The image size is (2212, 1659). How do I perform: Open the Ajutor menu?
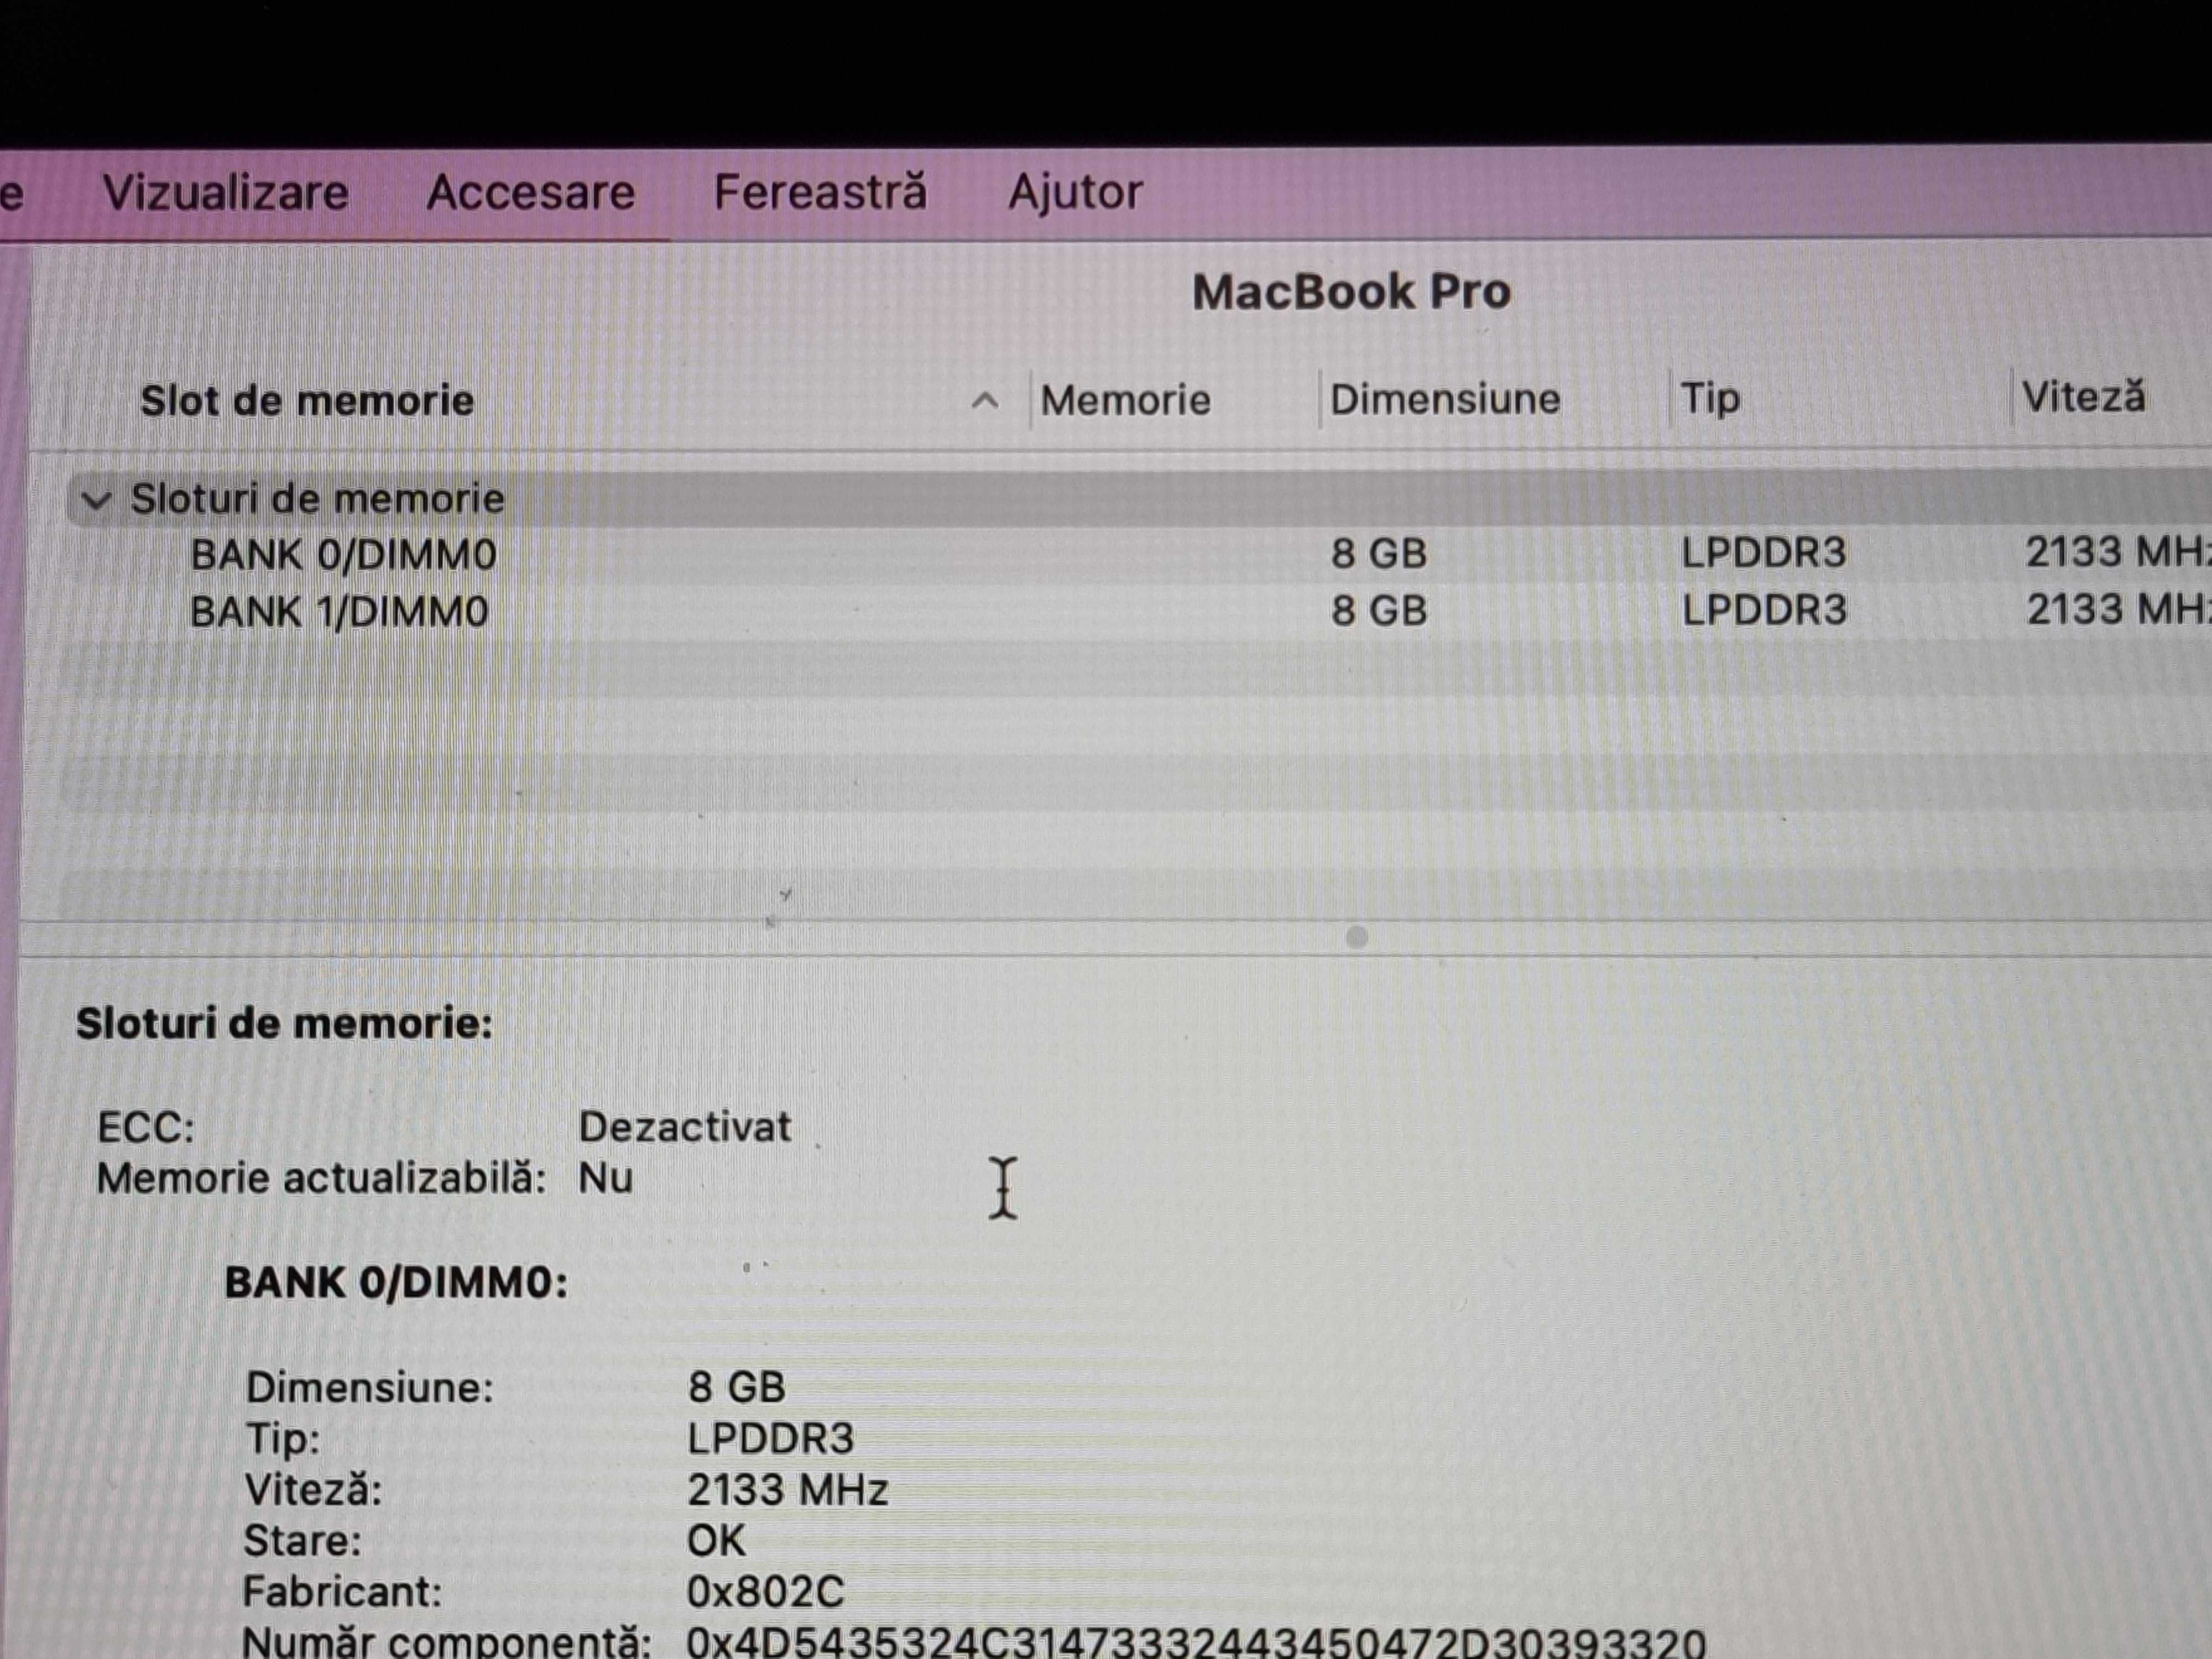(x=1075, y=192)
